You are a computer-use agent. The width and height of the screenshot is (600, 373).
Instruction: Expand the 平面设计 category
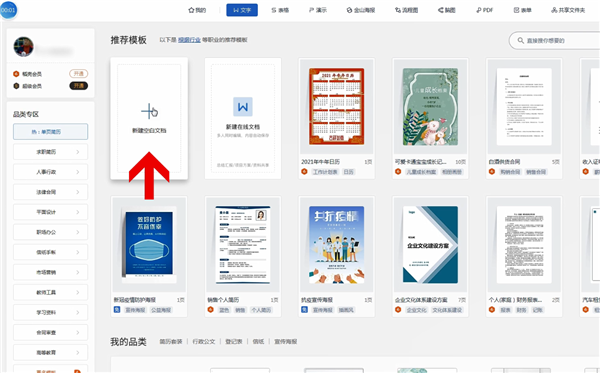51,212
